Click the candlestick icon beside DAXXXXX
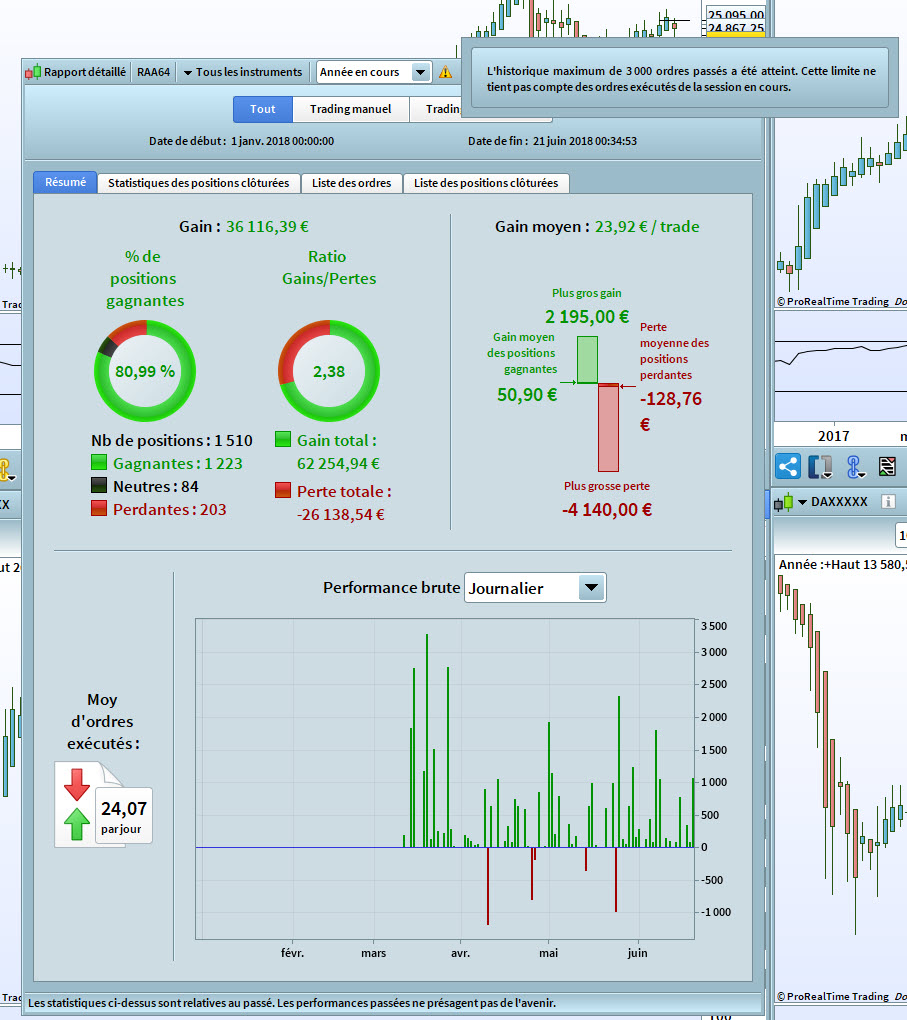 point(783,502)
